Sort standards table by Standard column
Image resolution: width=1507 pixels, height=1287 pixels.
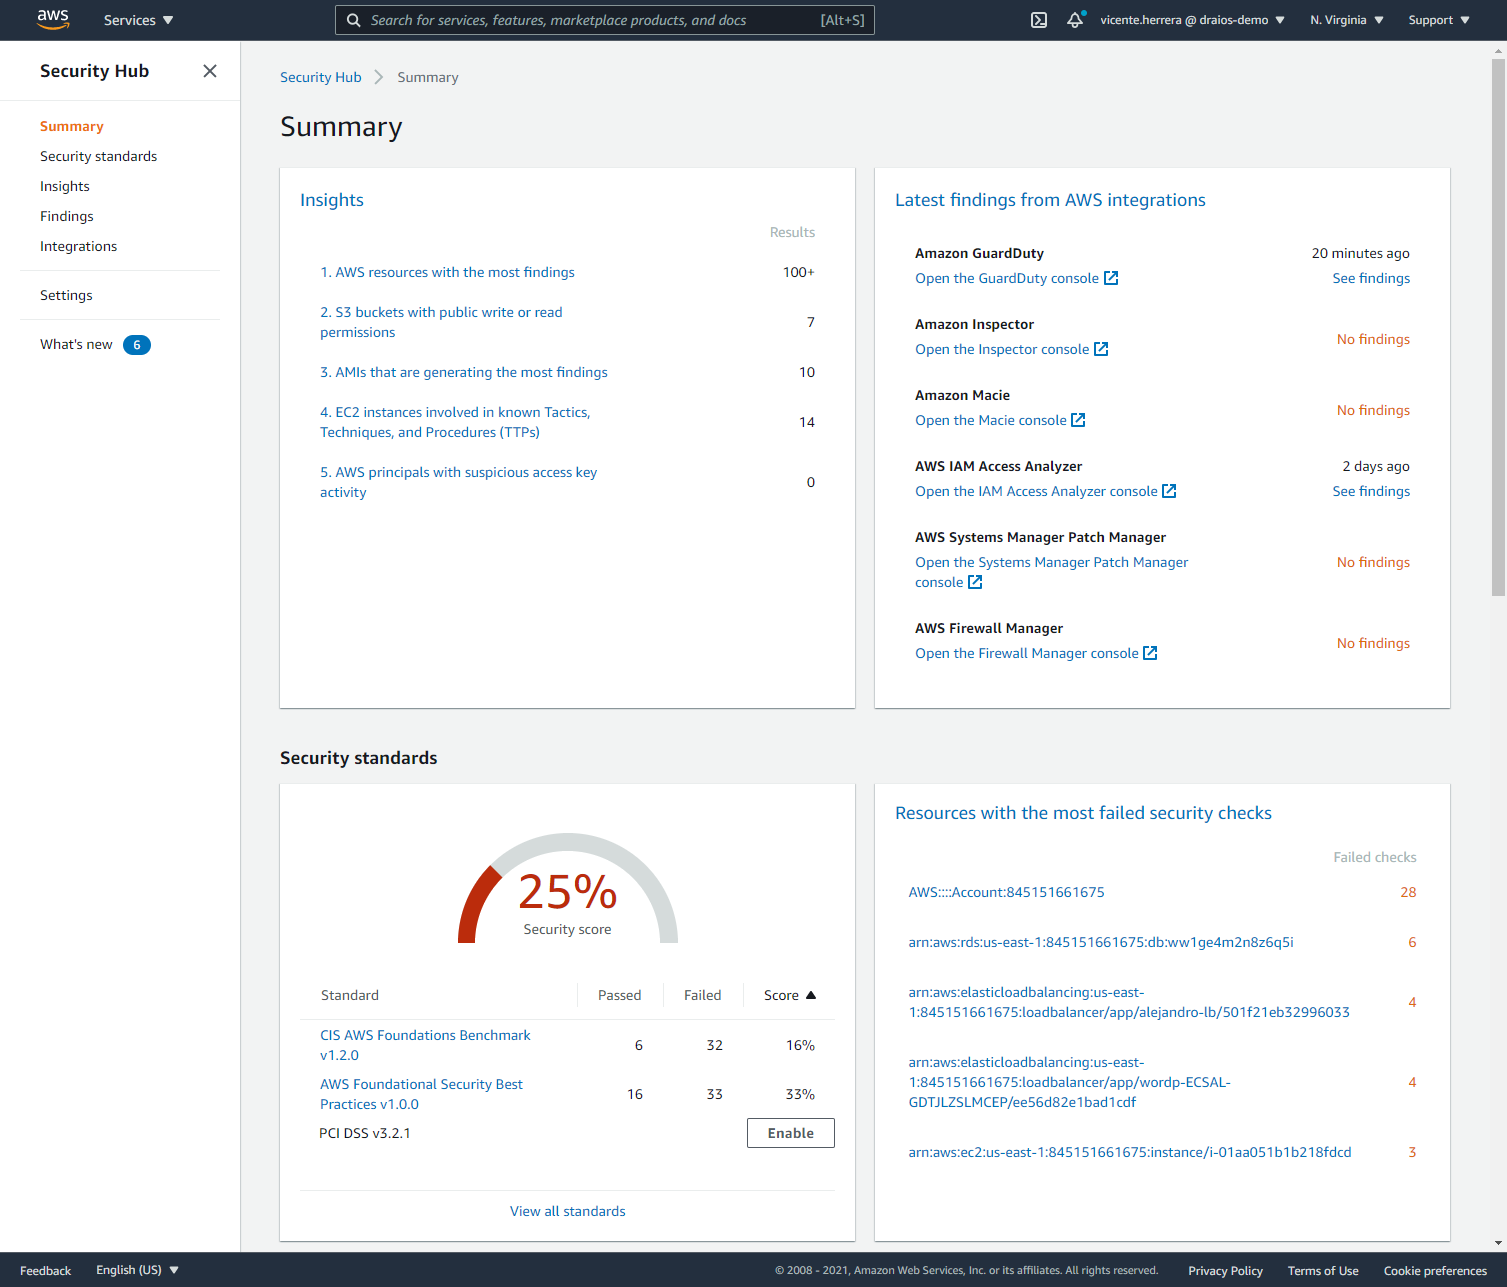[x=350, y=995]
